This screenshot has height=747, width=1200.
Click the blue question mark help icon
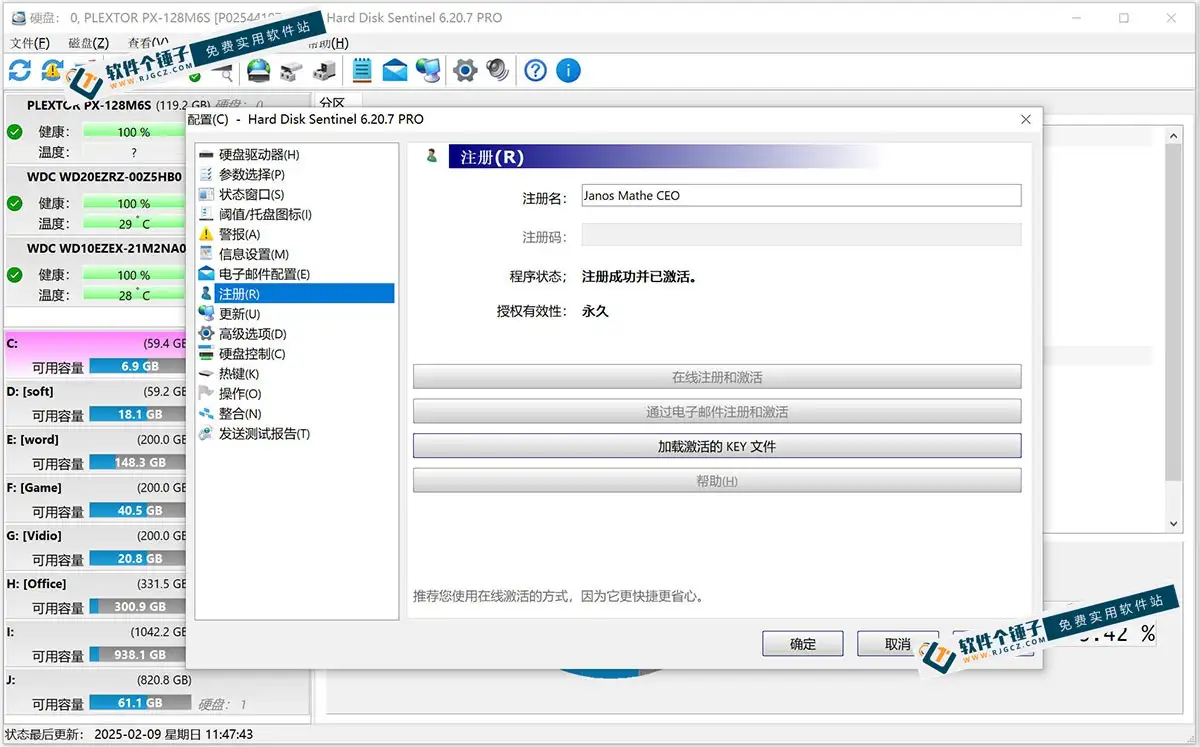pos(536,70)
